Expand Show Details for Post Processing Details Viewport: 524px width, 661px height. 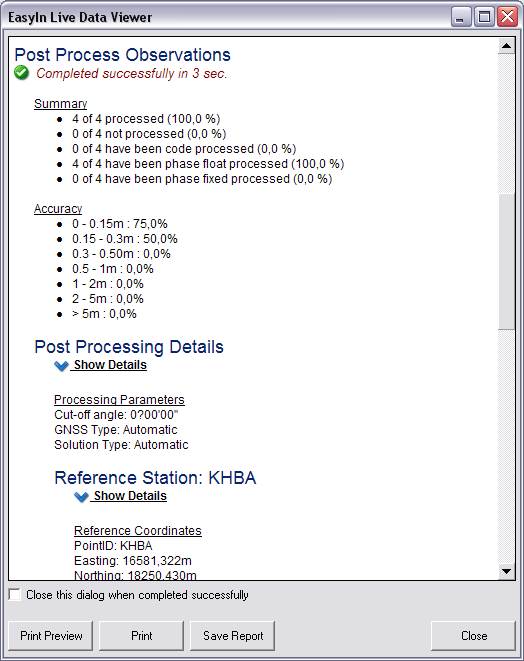point(110,365)
